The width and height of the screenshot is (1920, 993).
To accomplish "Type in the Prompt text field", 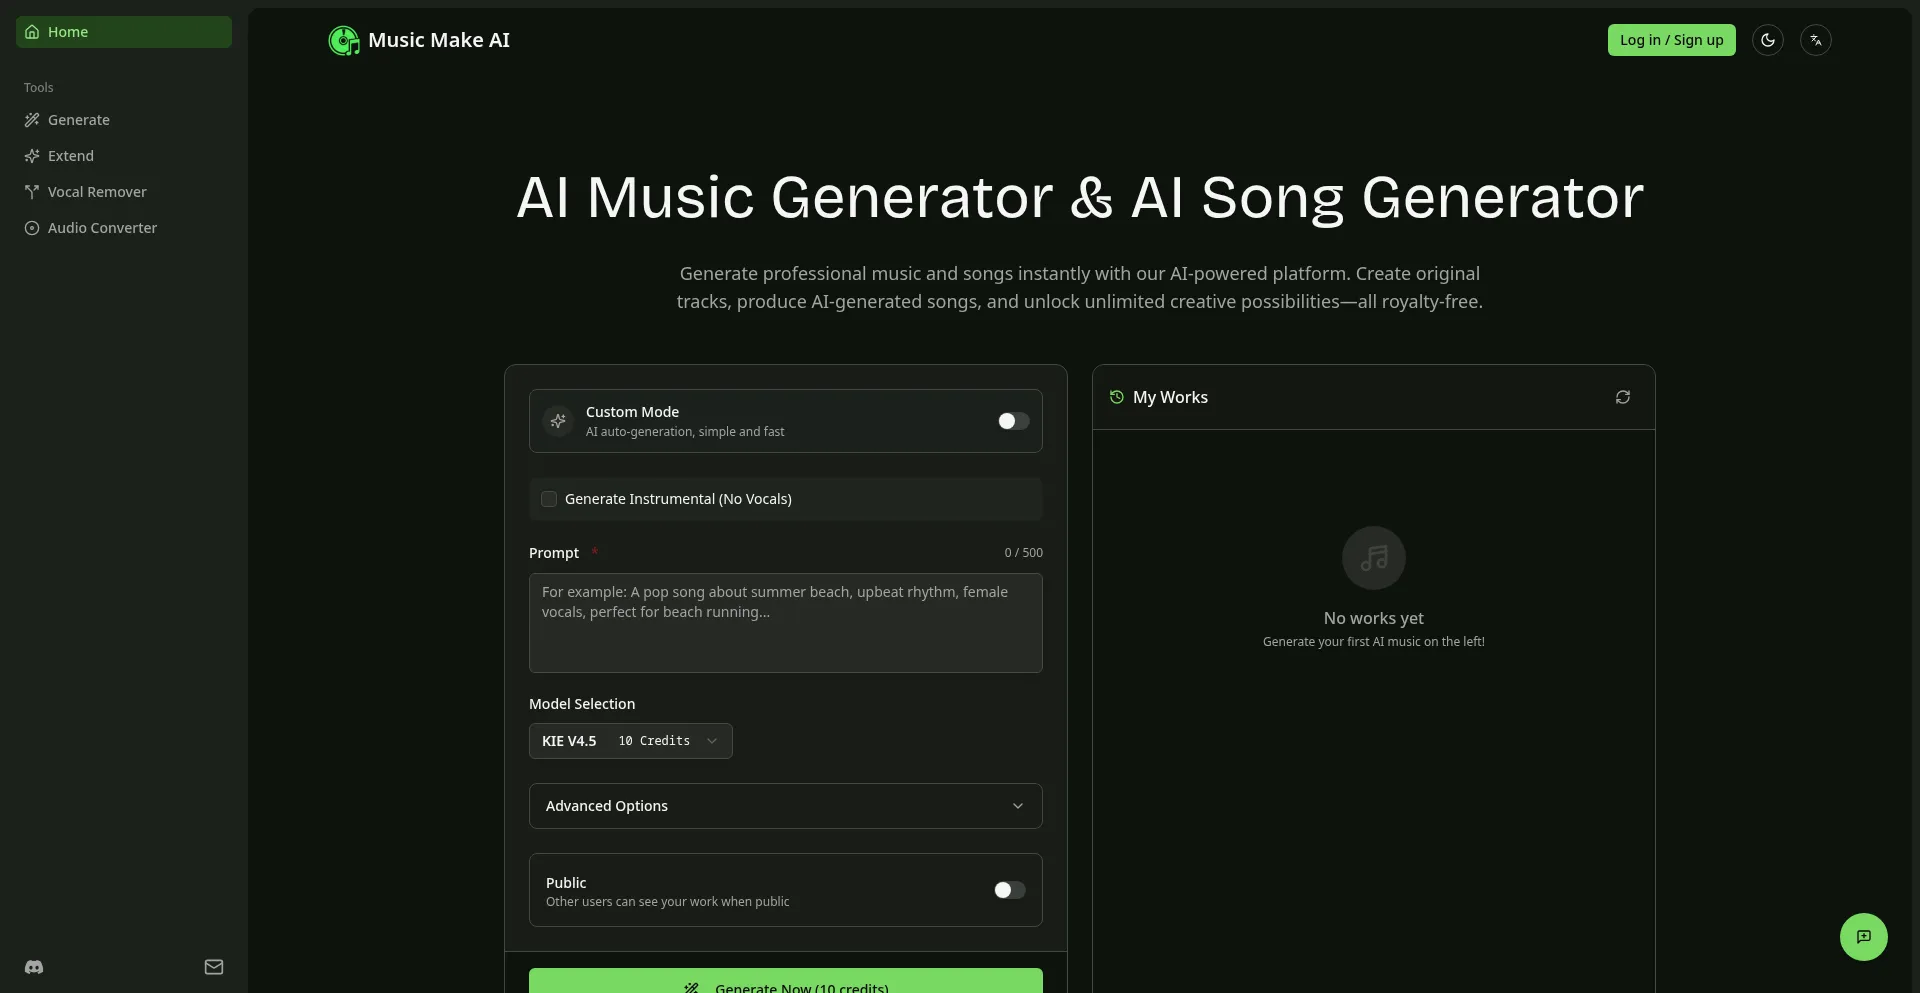I will pyautogui.click(x=785, y=623).
